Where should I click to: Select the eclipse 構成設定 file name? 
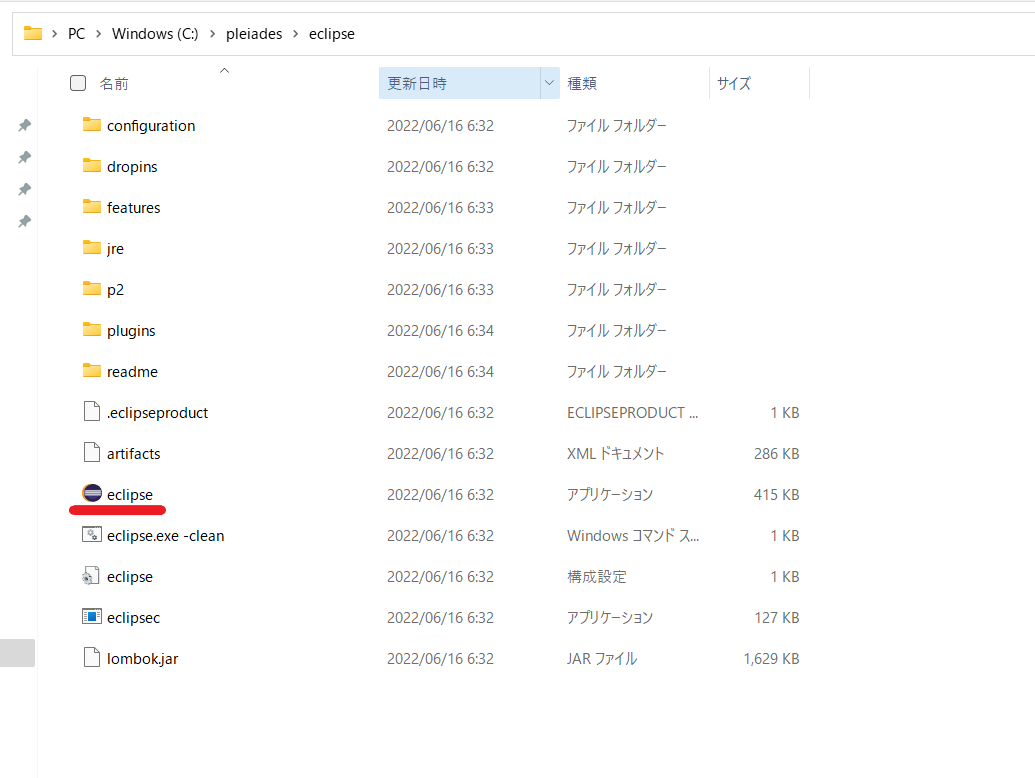pyautogui.click(x=130, y=576)
